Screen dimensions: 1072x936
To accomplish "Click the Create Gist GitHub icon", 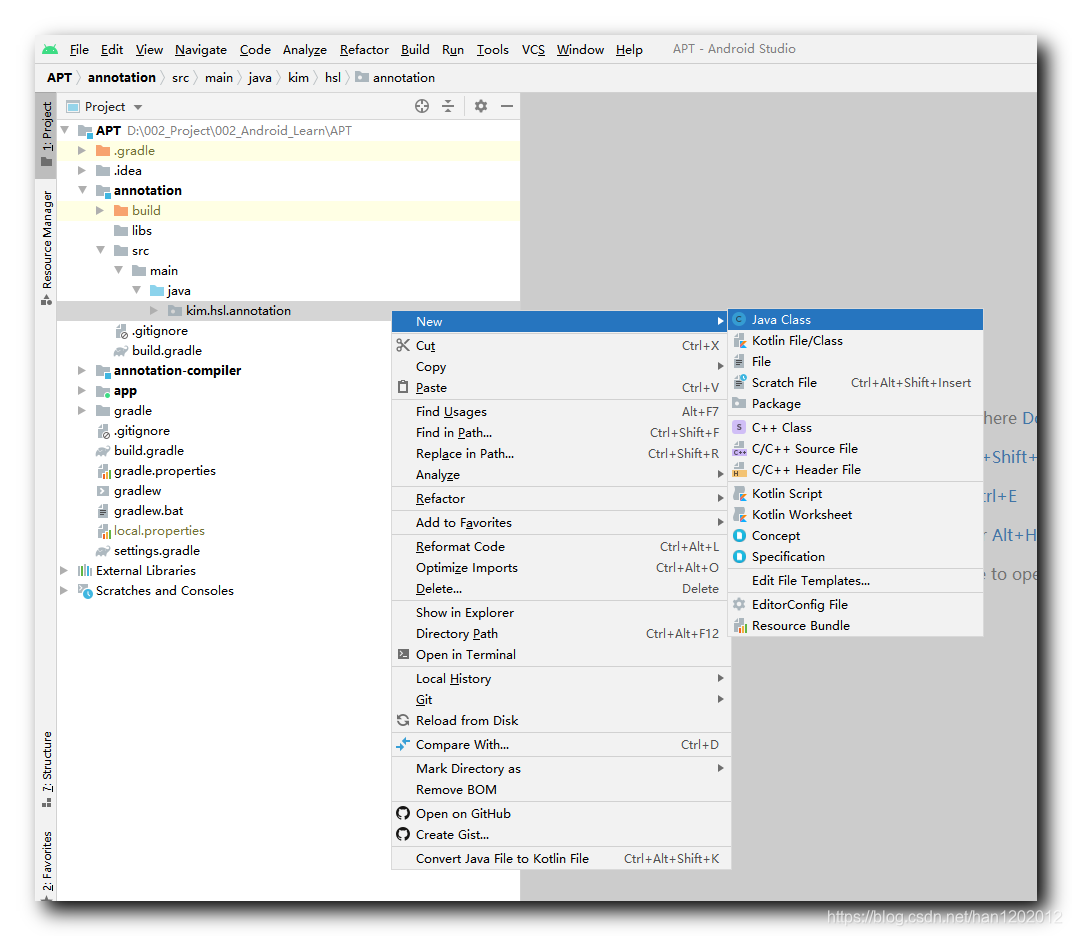I will point(403,834).
